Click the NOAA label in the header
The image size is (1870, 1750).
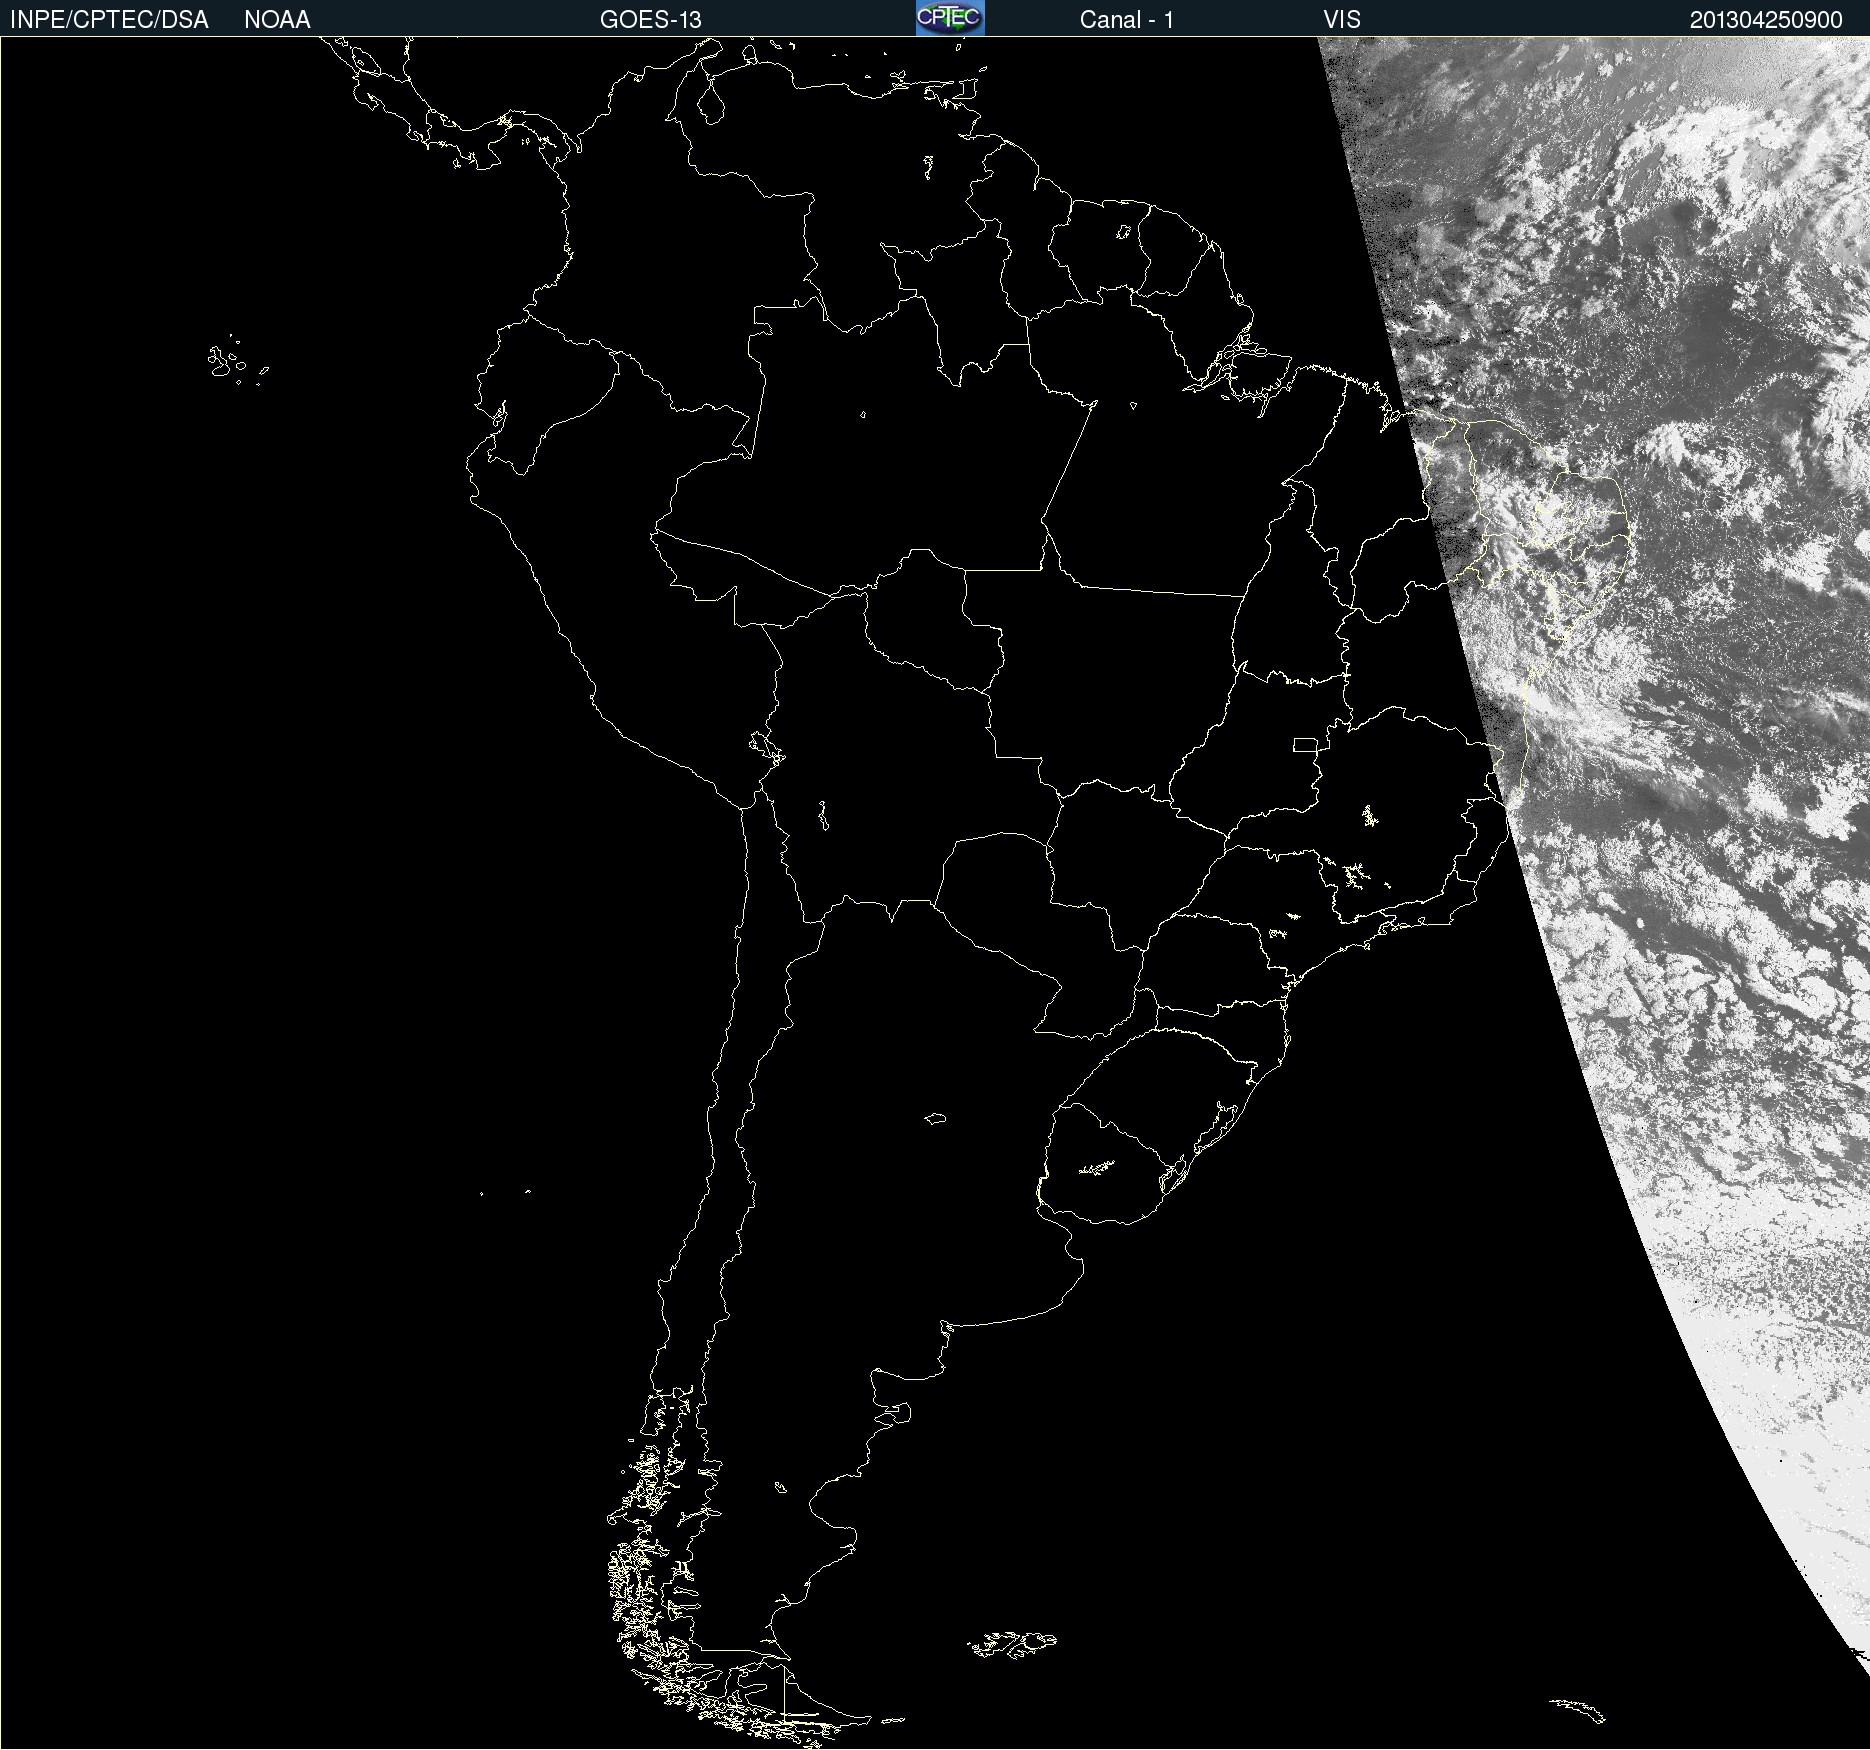[x=277, y=20]
